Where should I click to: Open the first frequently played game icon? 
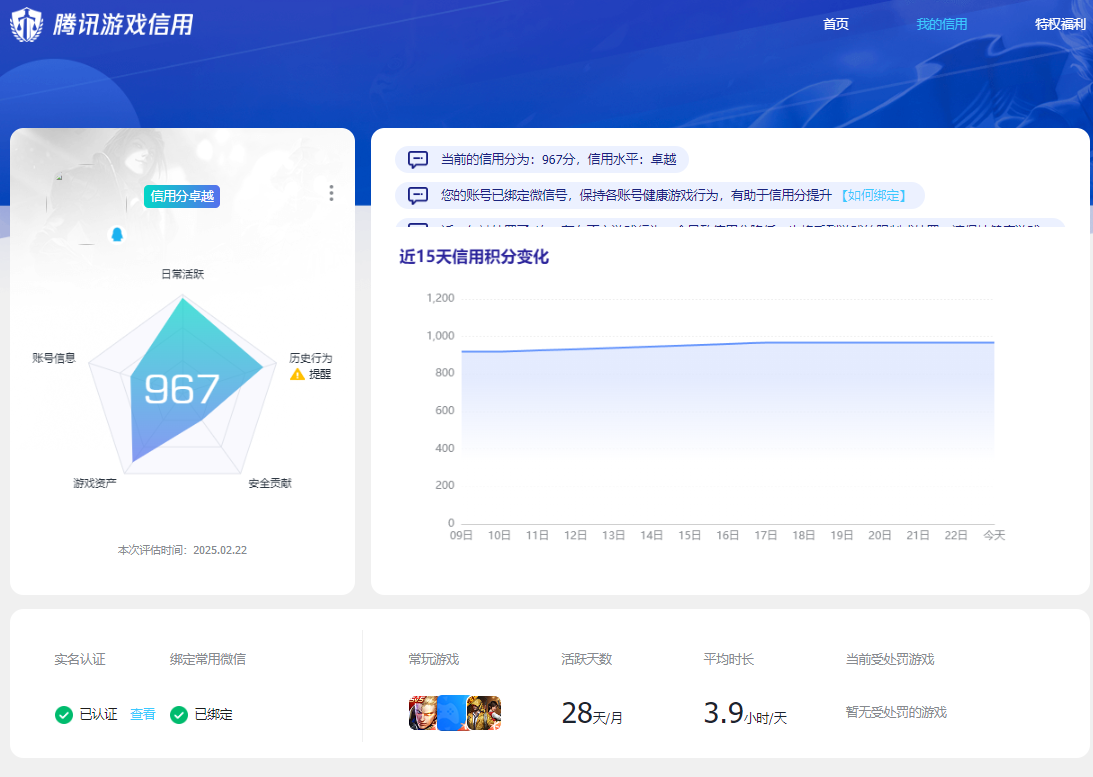point(423,713)
